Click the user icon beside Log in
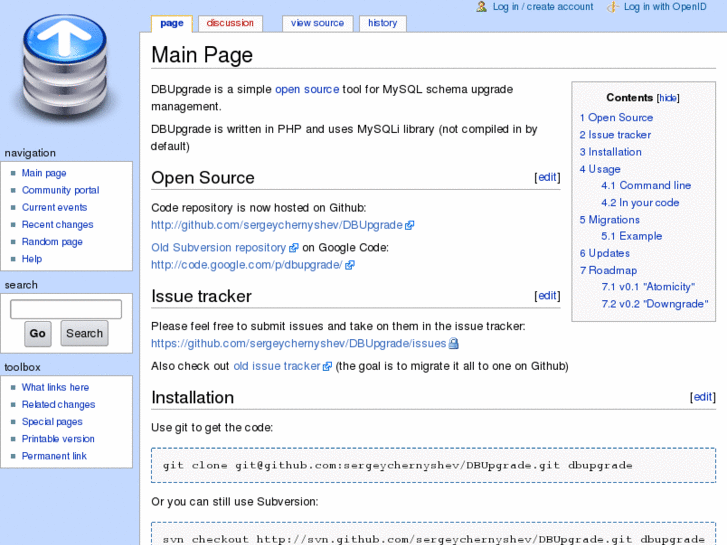The width and height of the screenshot is (727, 545). 481,6
